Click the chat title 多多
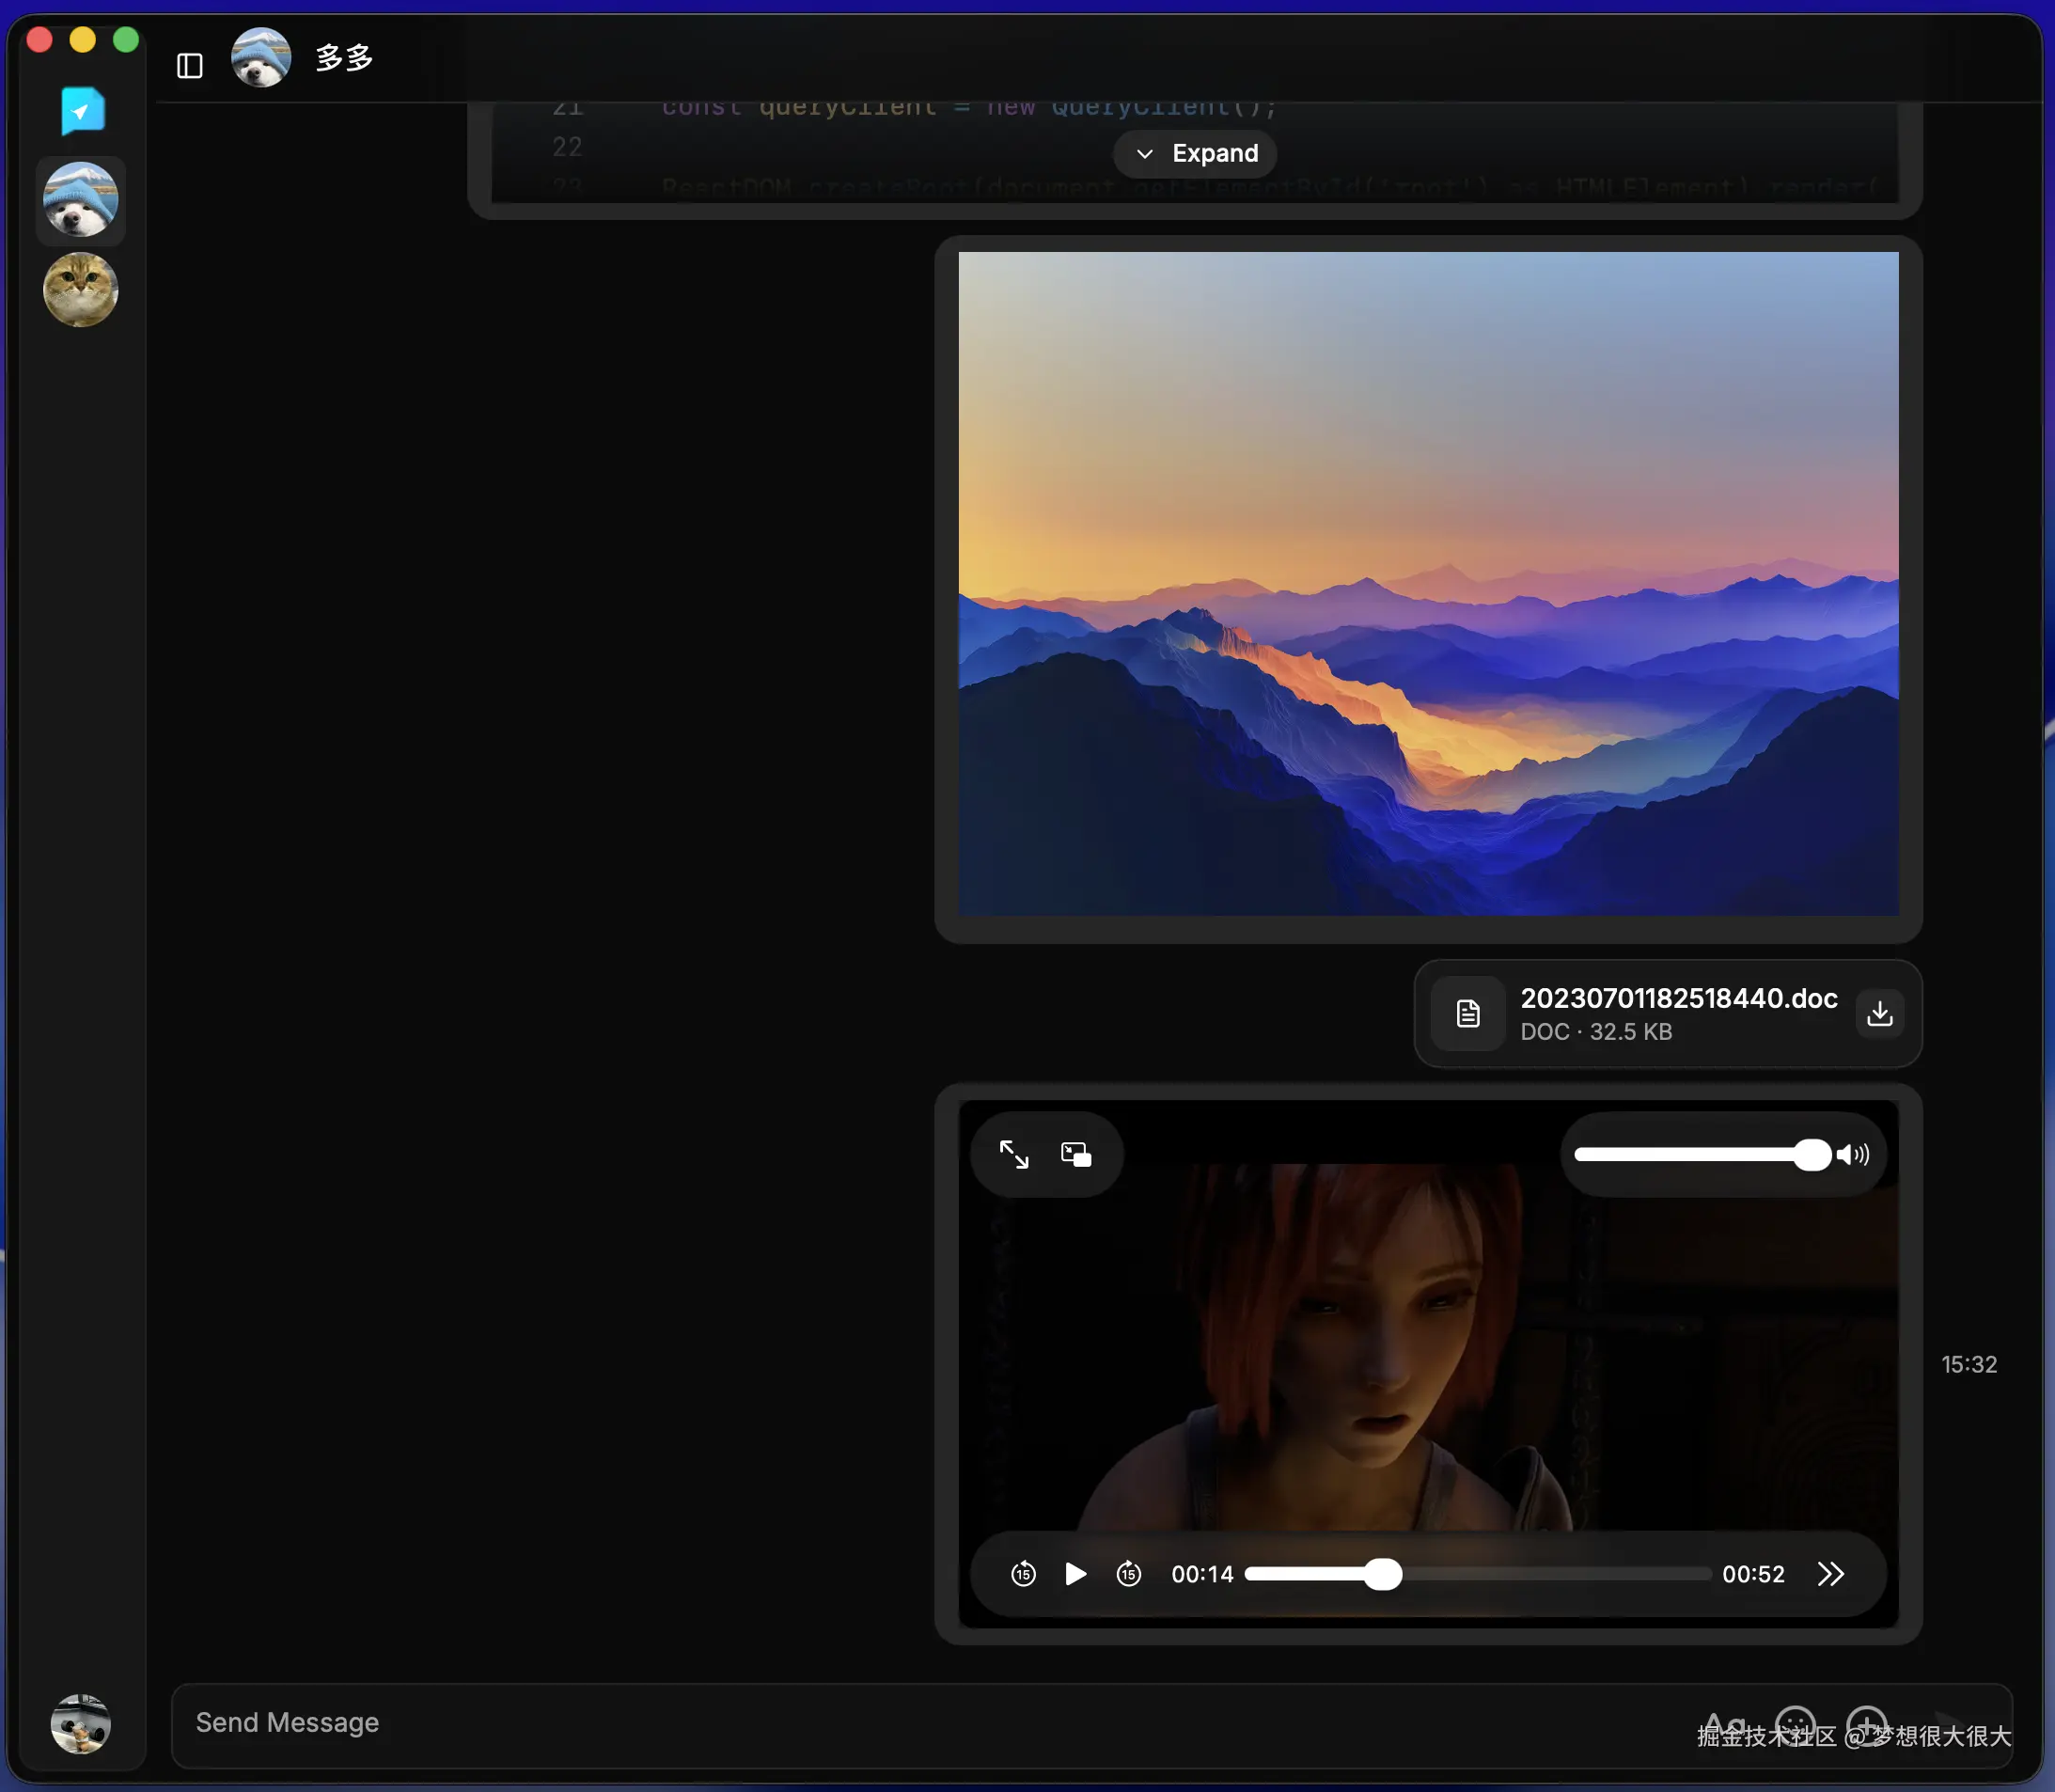 pos(344,58)
